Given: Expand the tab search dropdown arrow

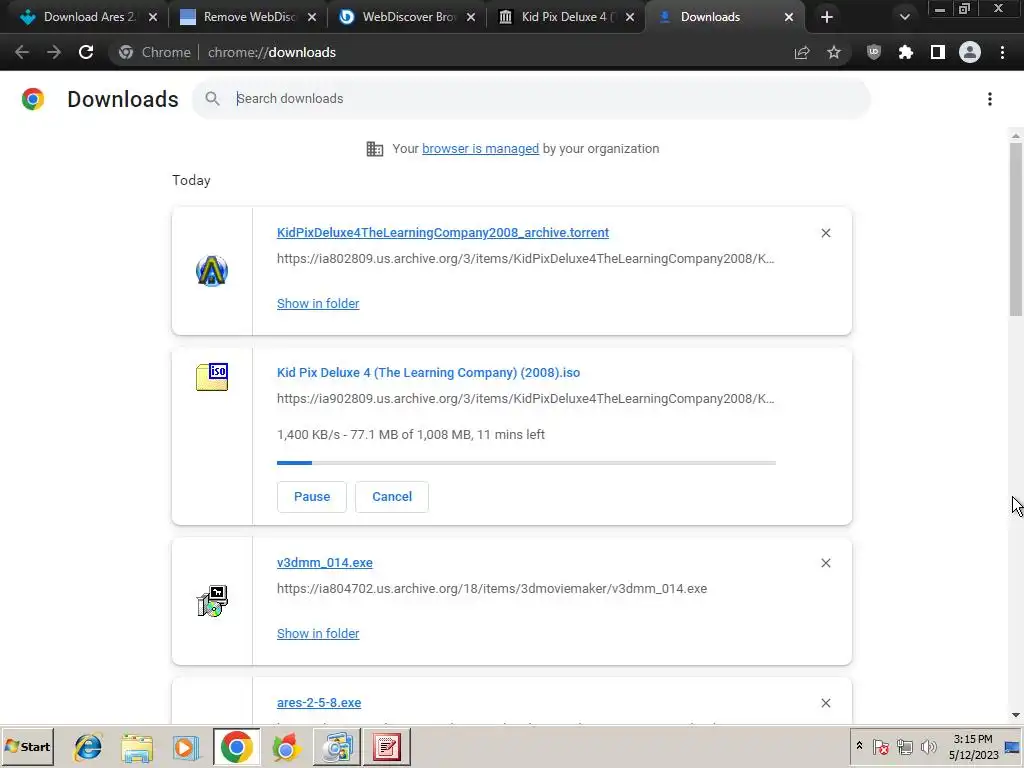Looking at the screenshot, I should point(904,17).
